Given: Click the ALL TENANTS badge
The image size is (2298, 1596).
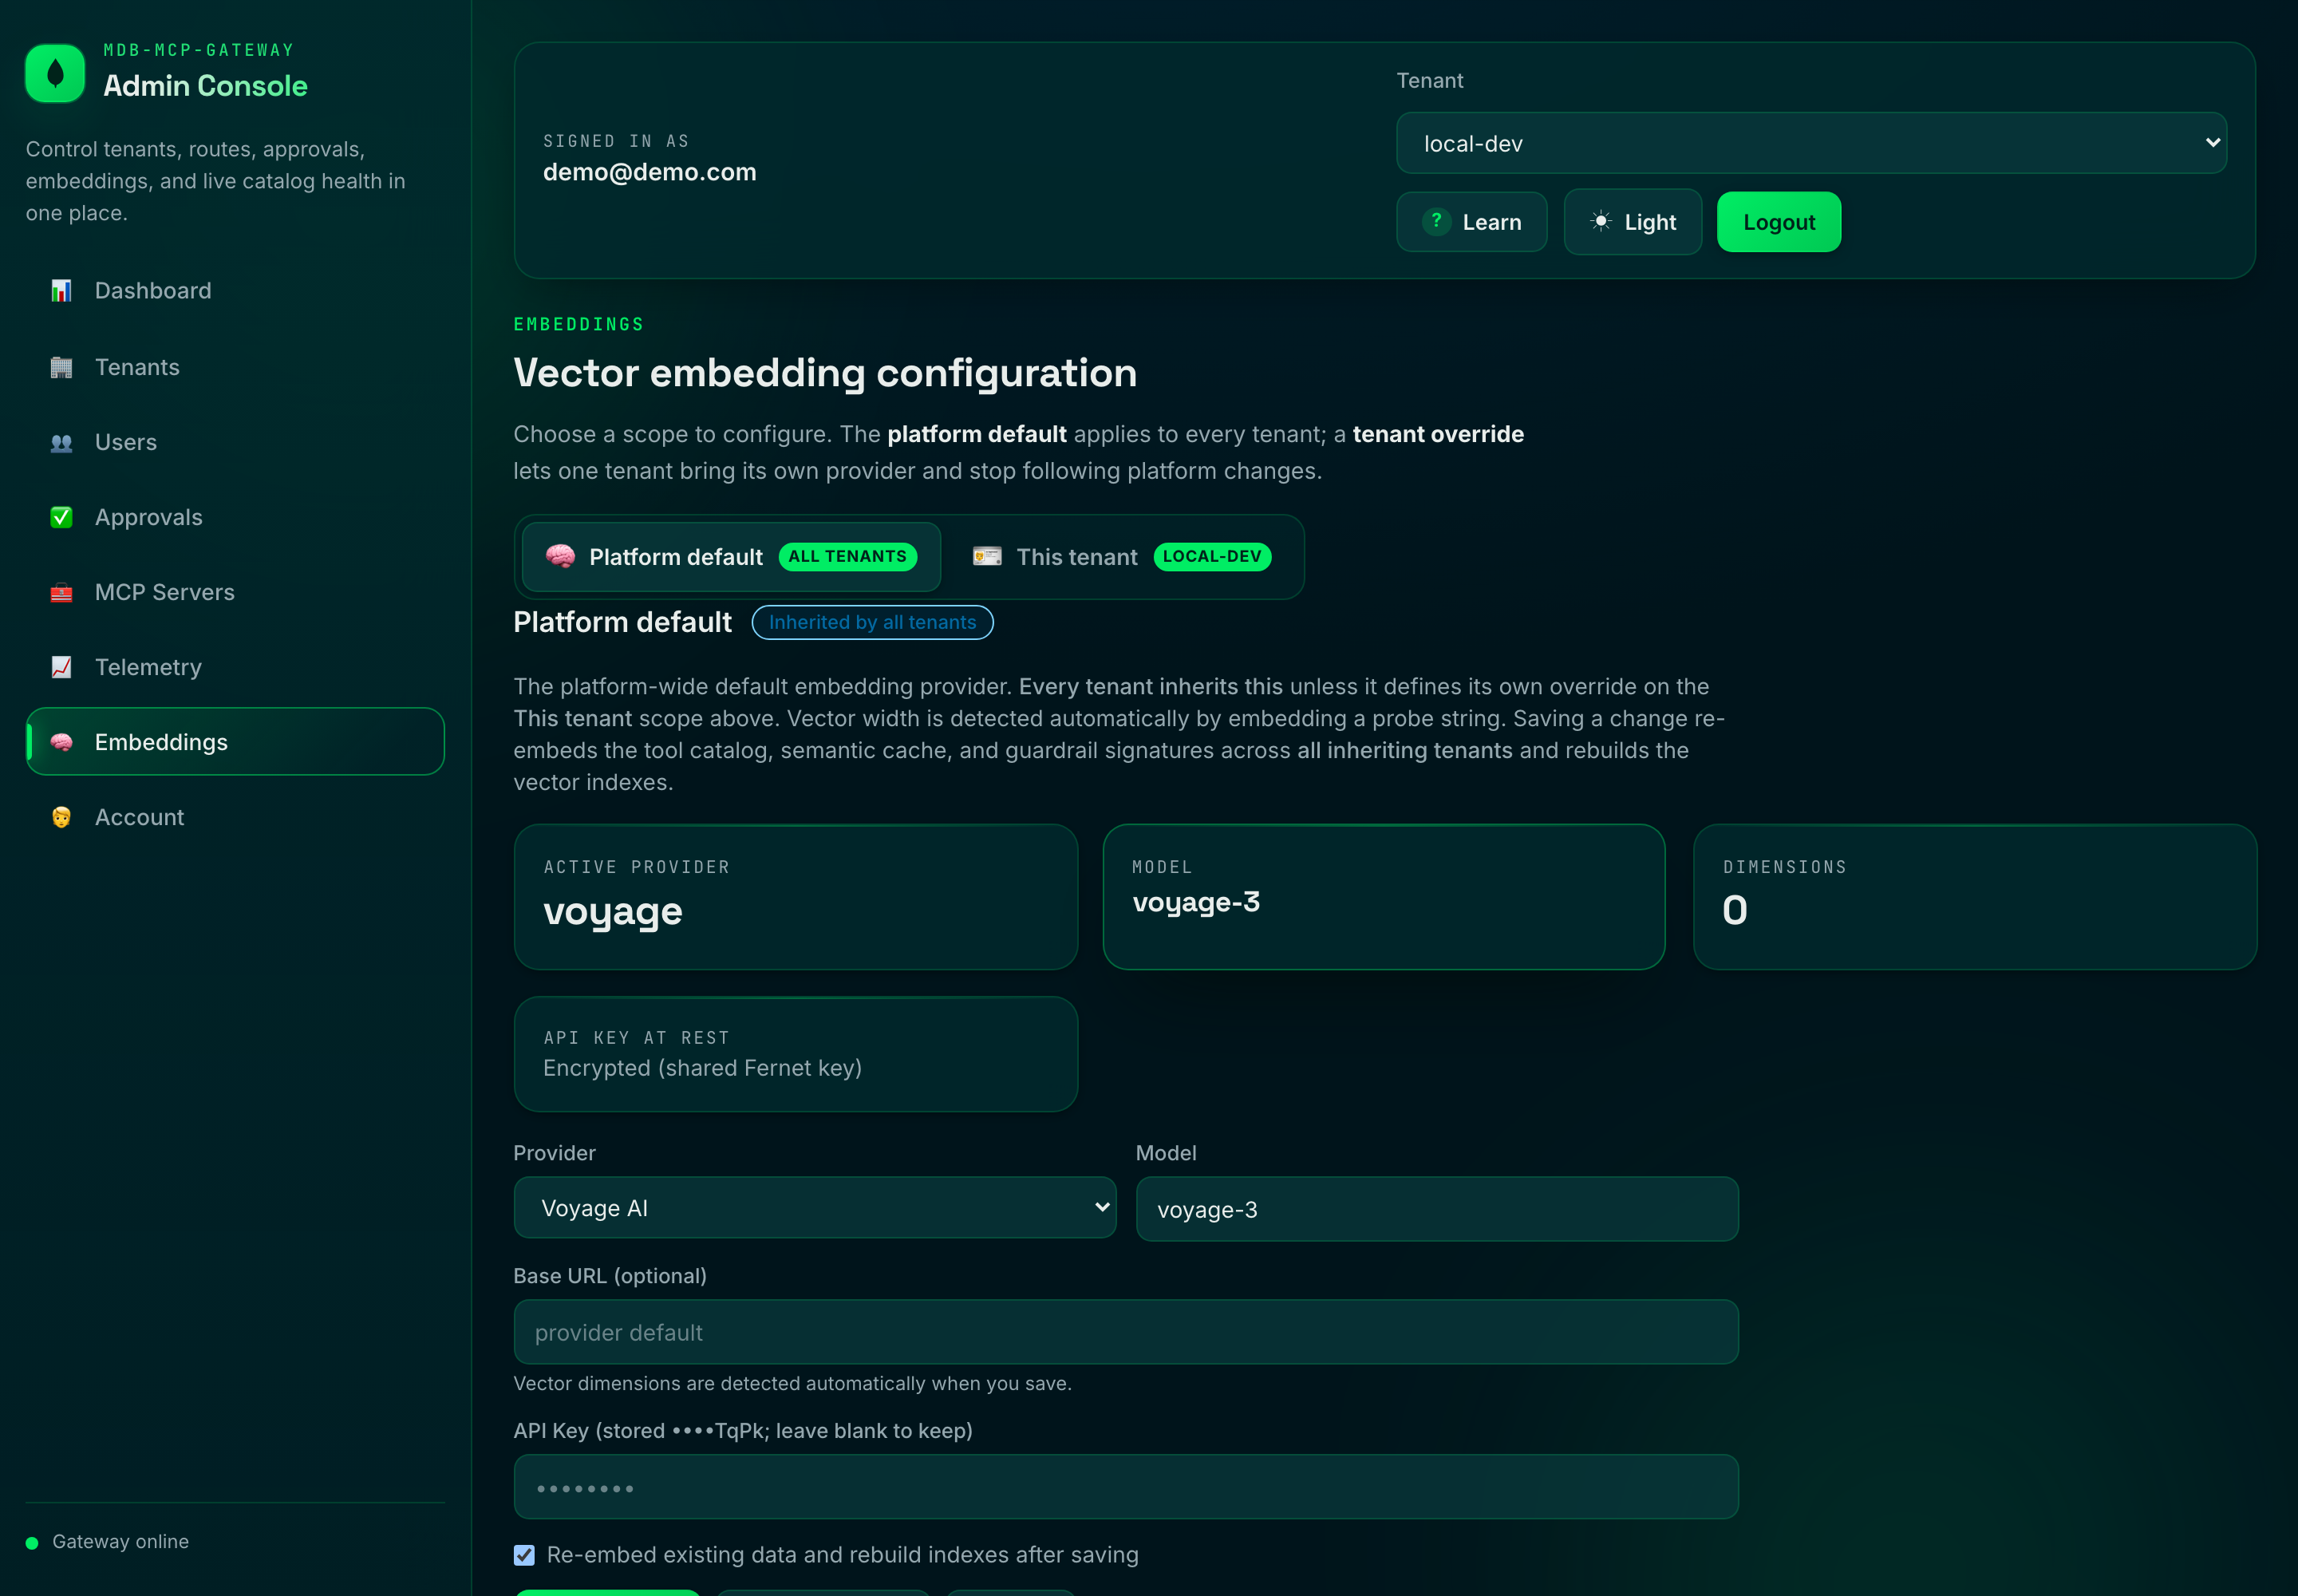Looking at the screenshot, I should tap(847, 556).
